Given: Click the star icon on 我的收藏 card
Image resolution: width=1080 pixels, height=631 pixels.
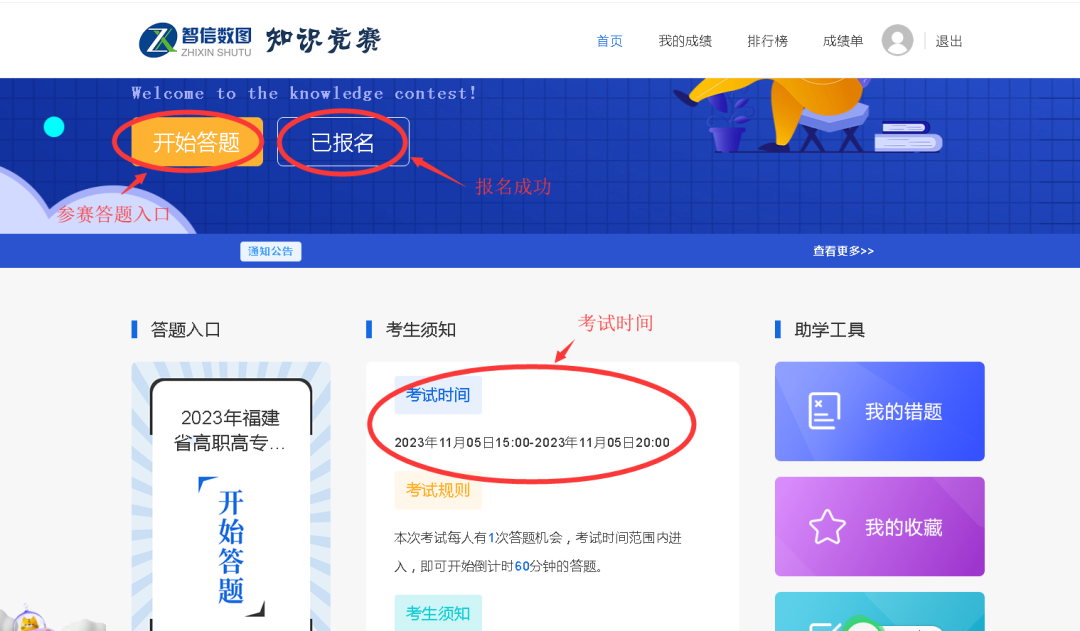Looking at the screenshot, I should coord(827,527).
